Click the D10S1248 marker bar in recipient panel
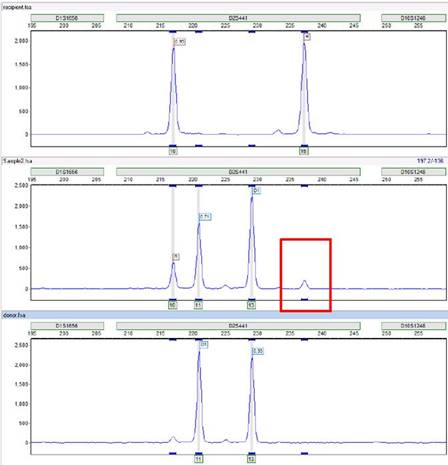448x466 pixels. pyautogui.click(x=413, y=18)
